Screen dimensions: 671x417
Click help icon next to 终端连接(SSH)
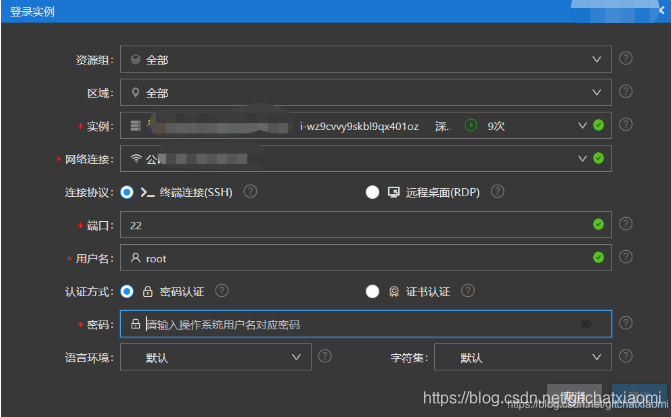click(x=250, y=191)
